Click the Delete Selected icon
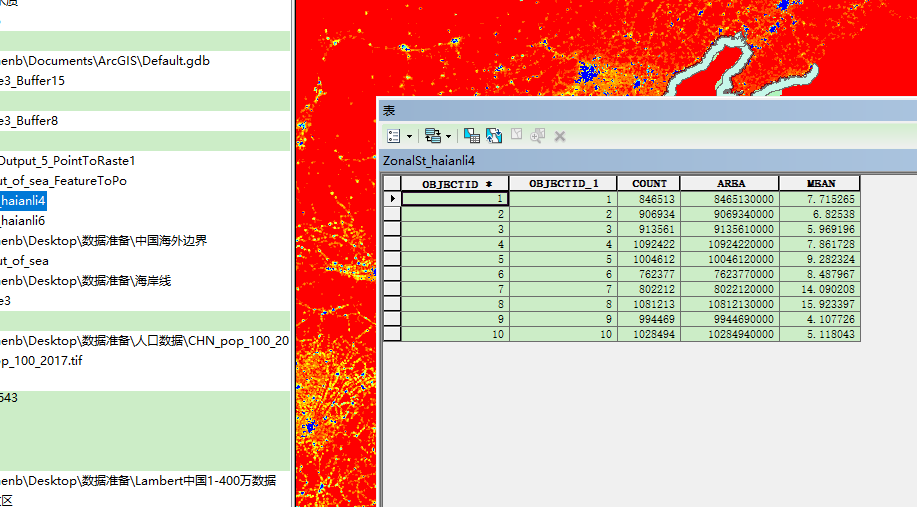Viewport: 917px width, 507px height. (x=560, y=136)
